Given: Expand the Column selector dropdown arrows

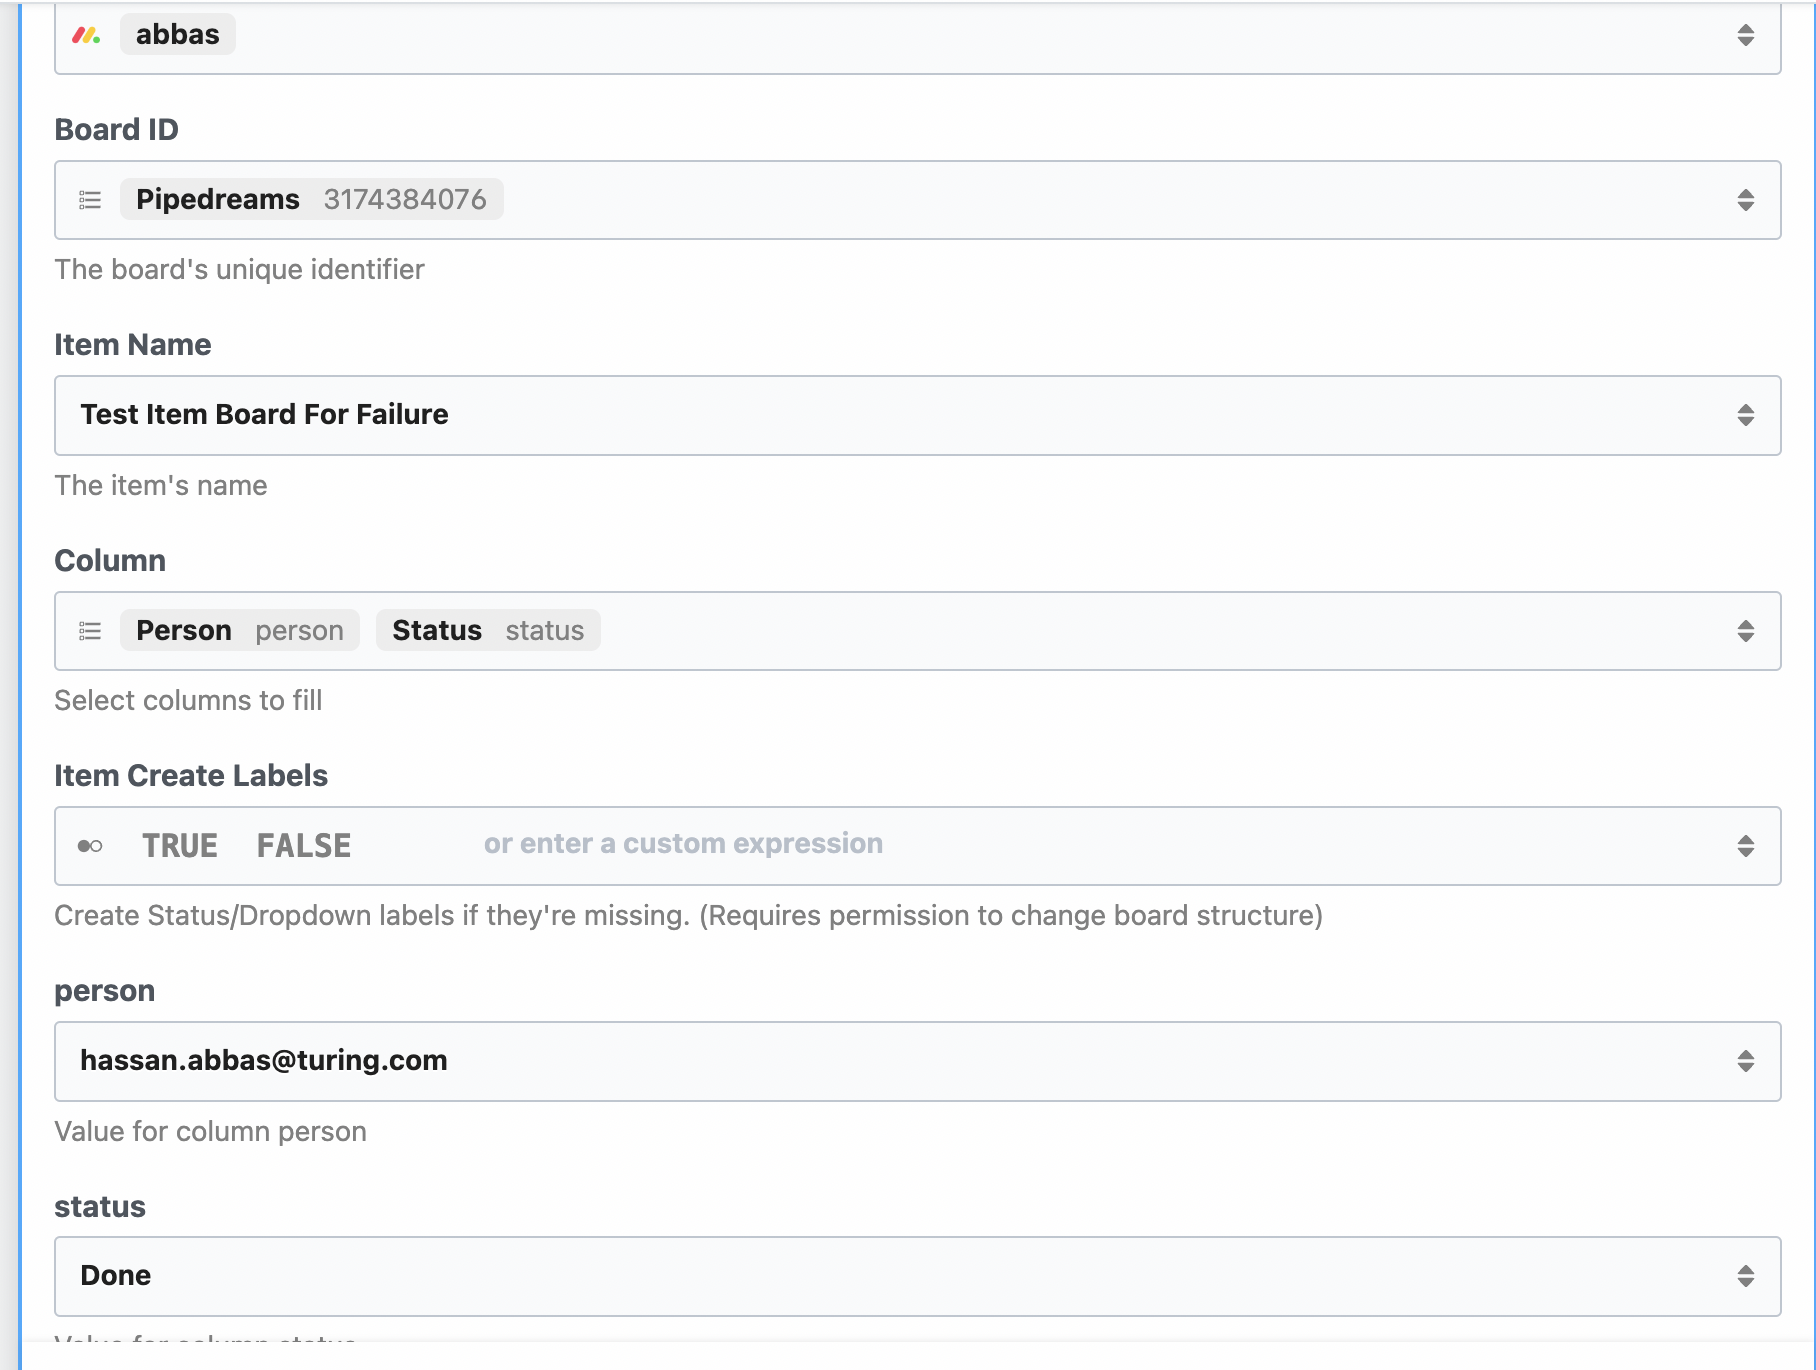Looking at the screenshot, I should [1746, 631].
